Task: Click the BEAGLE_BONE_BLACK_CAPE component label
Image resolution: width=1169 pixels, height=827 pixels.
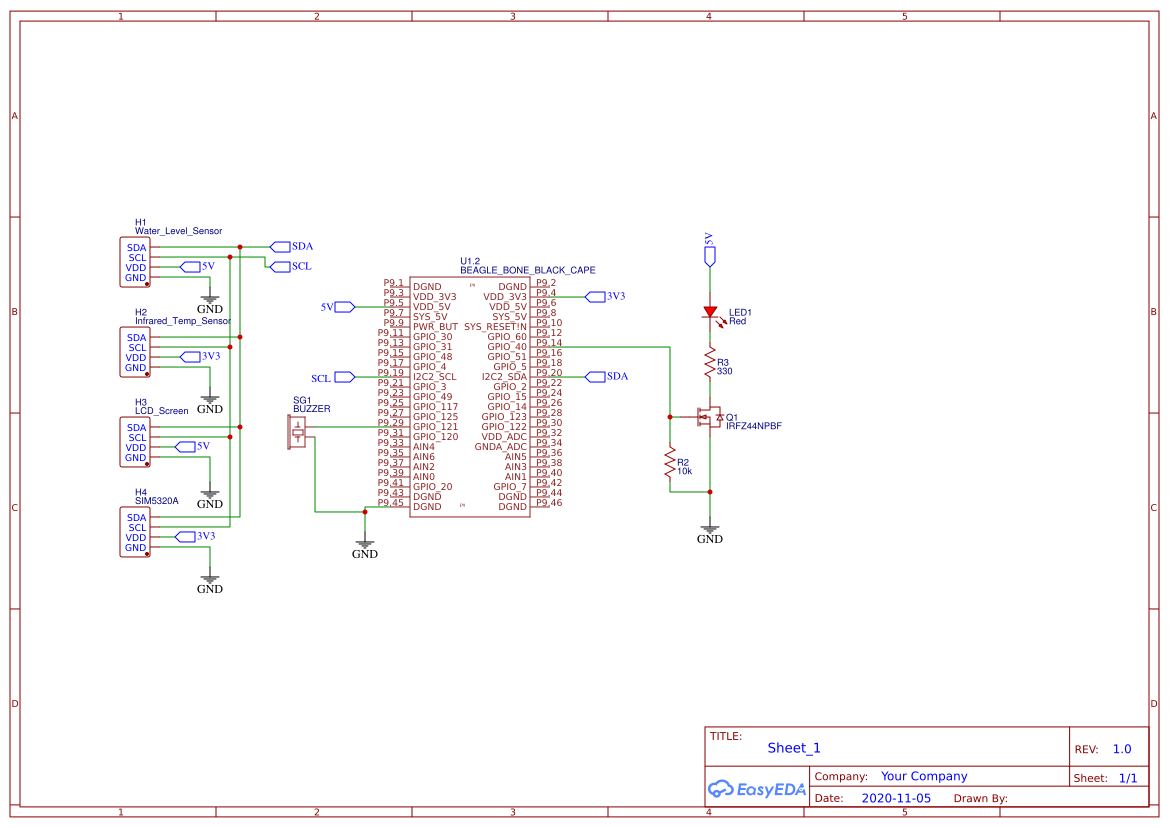Action: click(x=527, y=270)
